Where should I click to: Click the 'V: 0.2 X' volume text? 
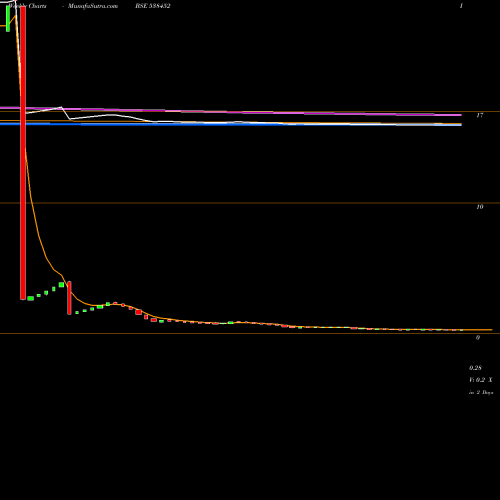[x=481, y=380]
